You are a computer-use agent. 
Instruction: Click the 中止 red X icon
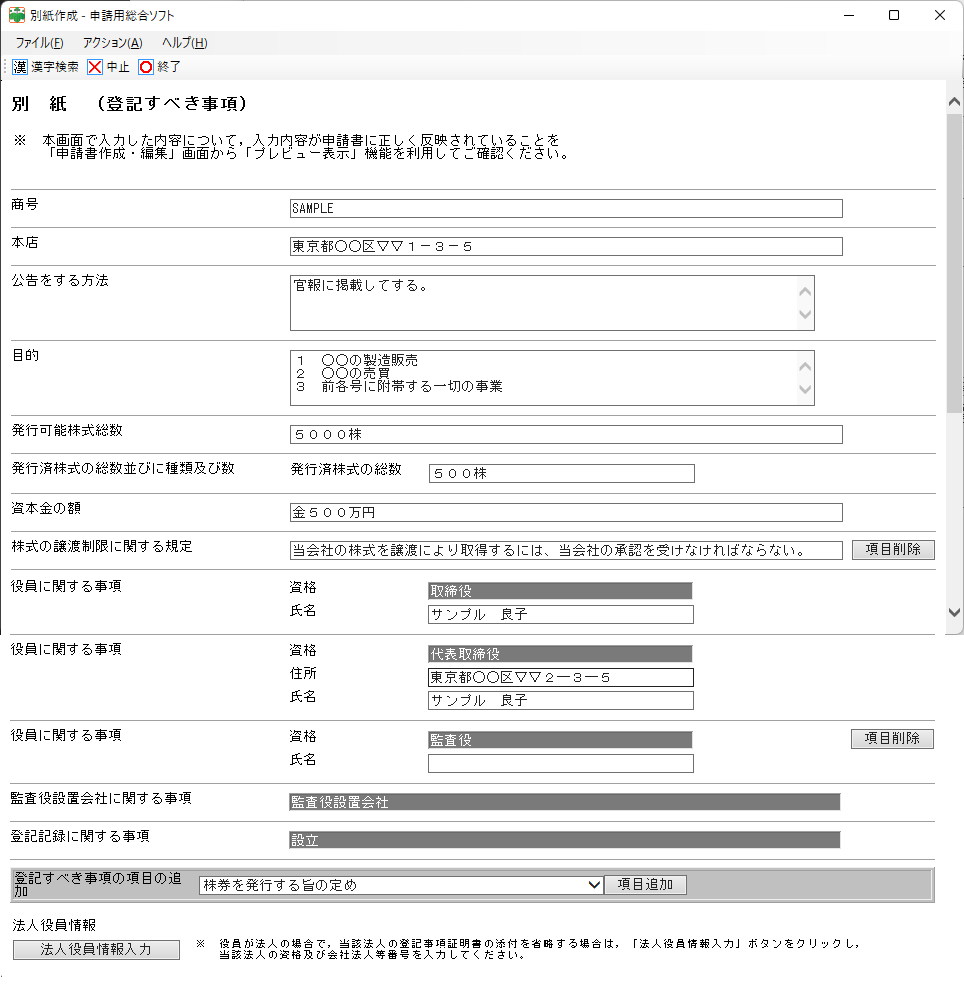click(x=95, y=67)
